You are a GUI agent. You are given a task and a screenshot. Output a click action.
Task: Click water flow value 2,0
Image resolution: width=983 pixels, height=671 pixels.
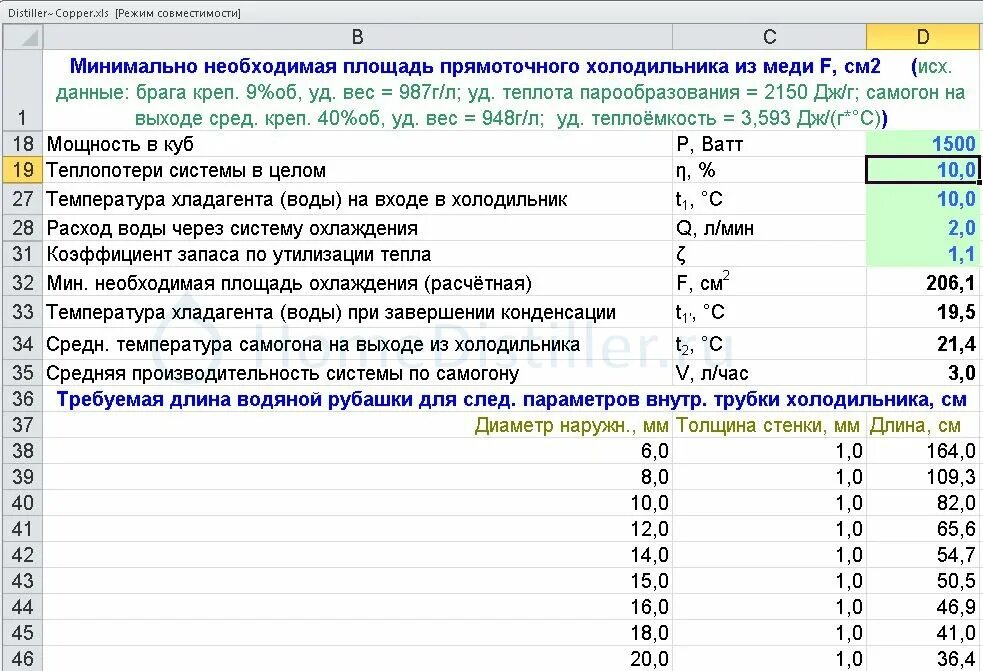click(x=922, y=228)
